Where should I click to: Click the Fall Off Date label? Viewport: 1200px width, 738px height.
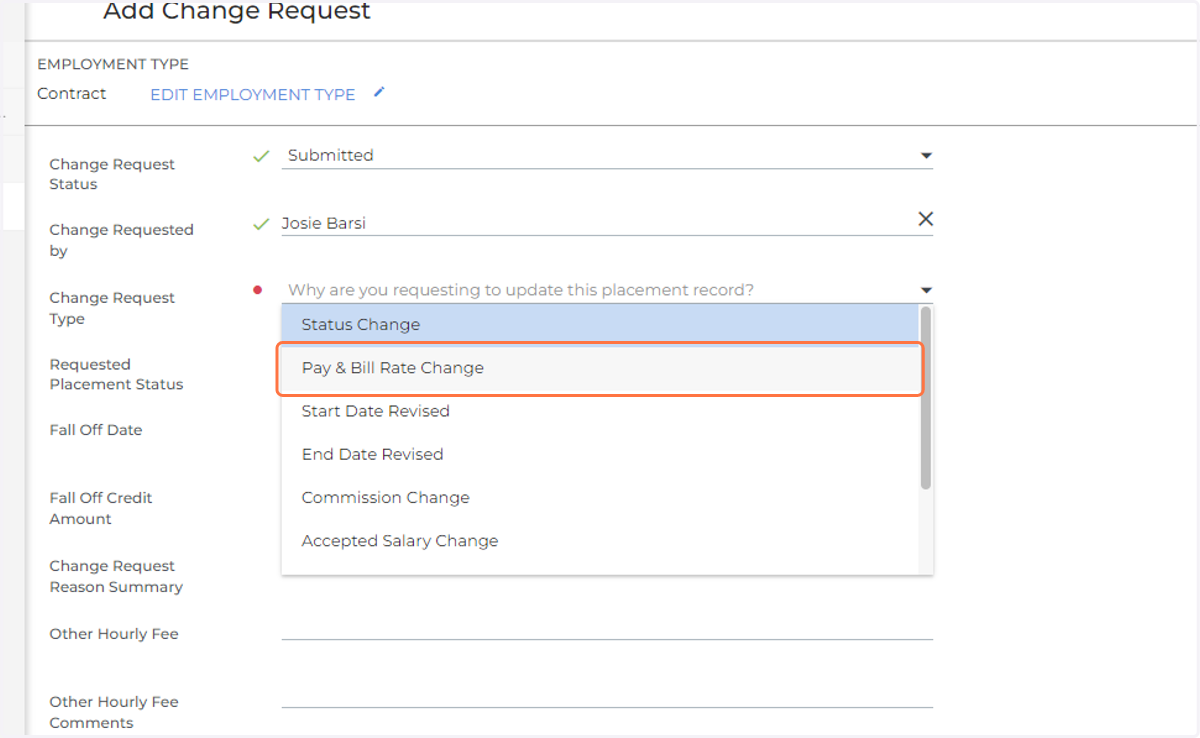tap(96, 430)
